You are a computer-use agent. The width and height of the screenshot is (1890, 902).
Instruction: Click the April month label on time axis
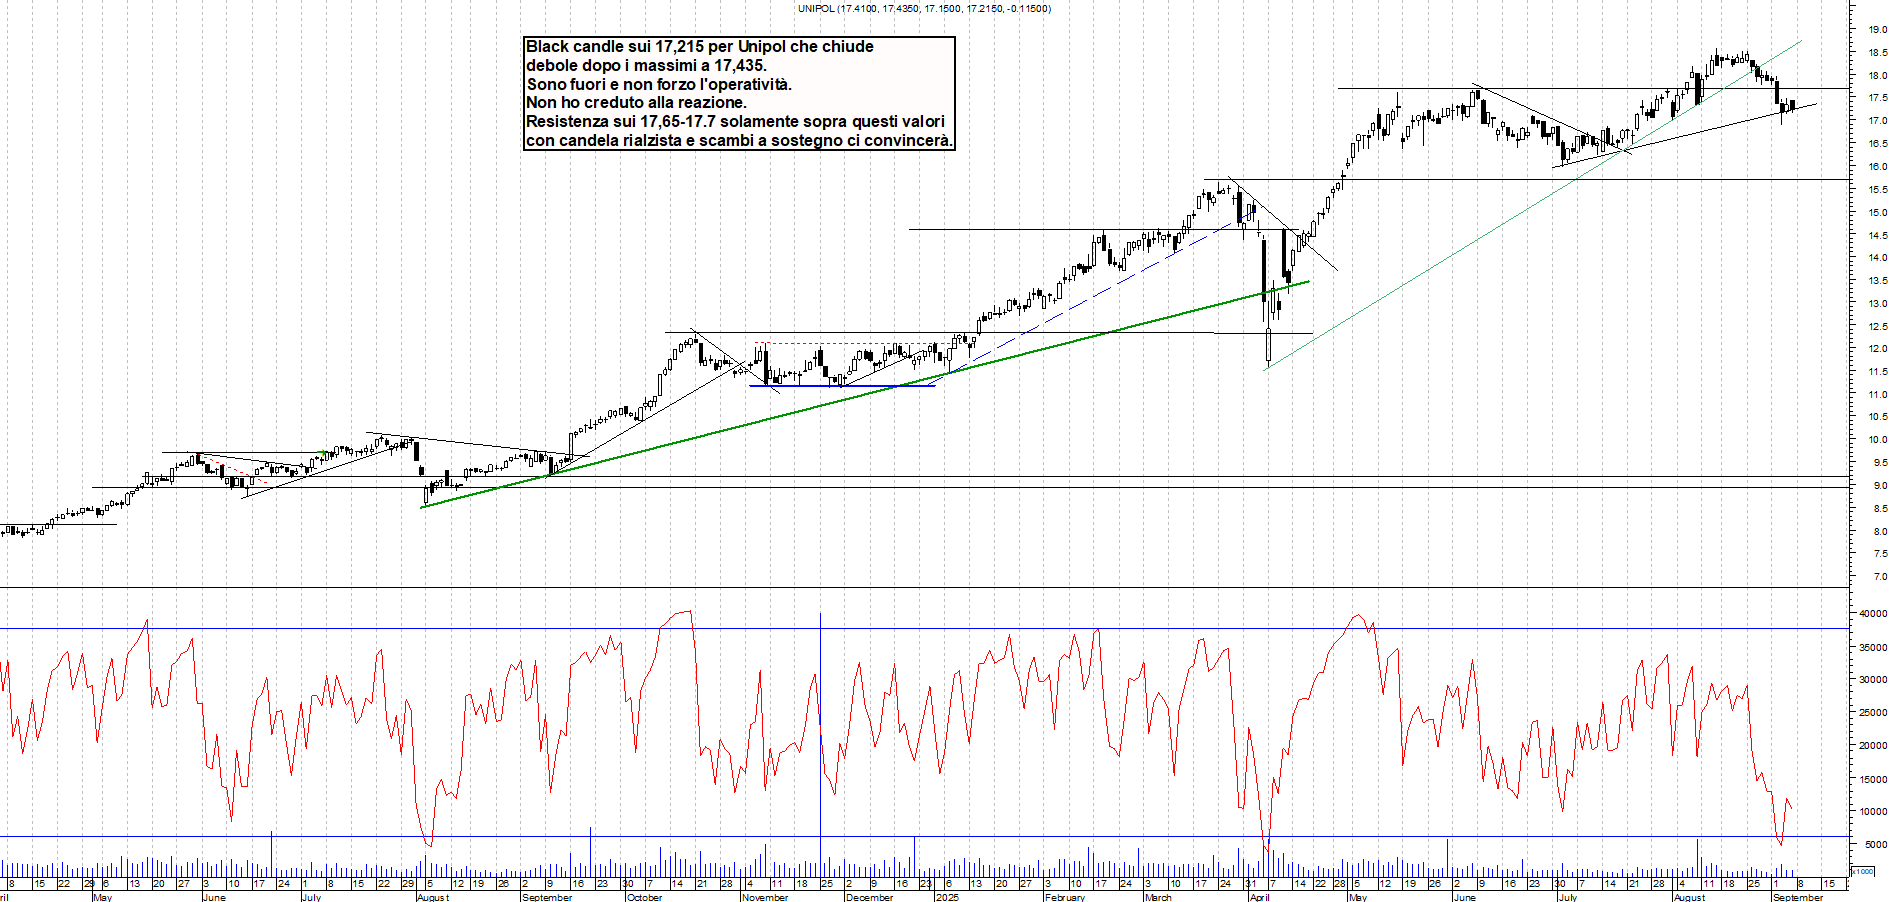point(1259,897)
